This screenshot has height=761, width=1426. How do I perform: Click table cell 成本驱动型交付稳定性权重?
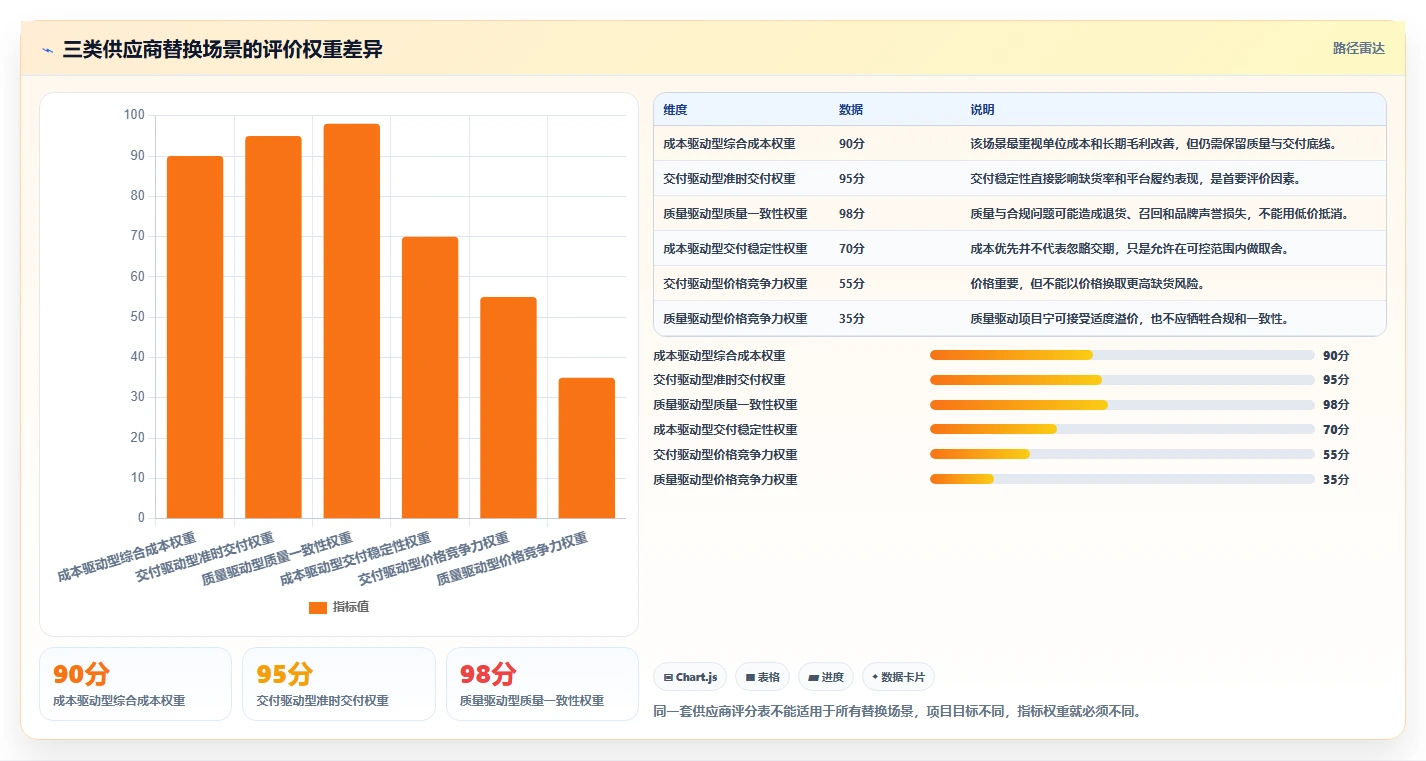[x=735, y=249]
